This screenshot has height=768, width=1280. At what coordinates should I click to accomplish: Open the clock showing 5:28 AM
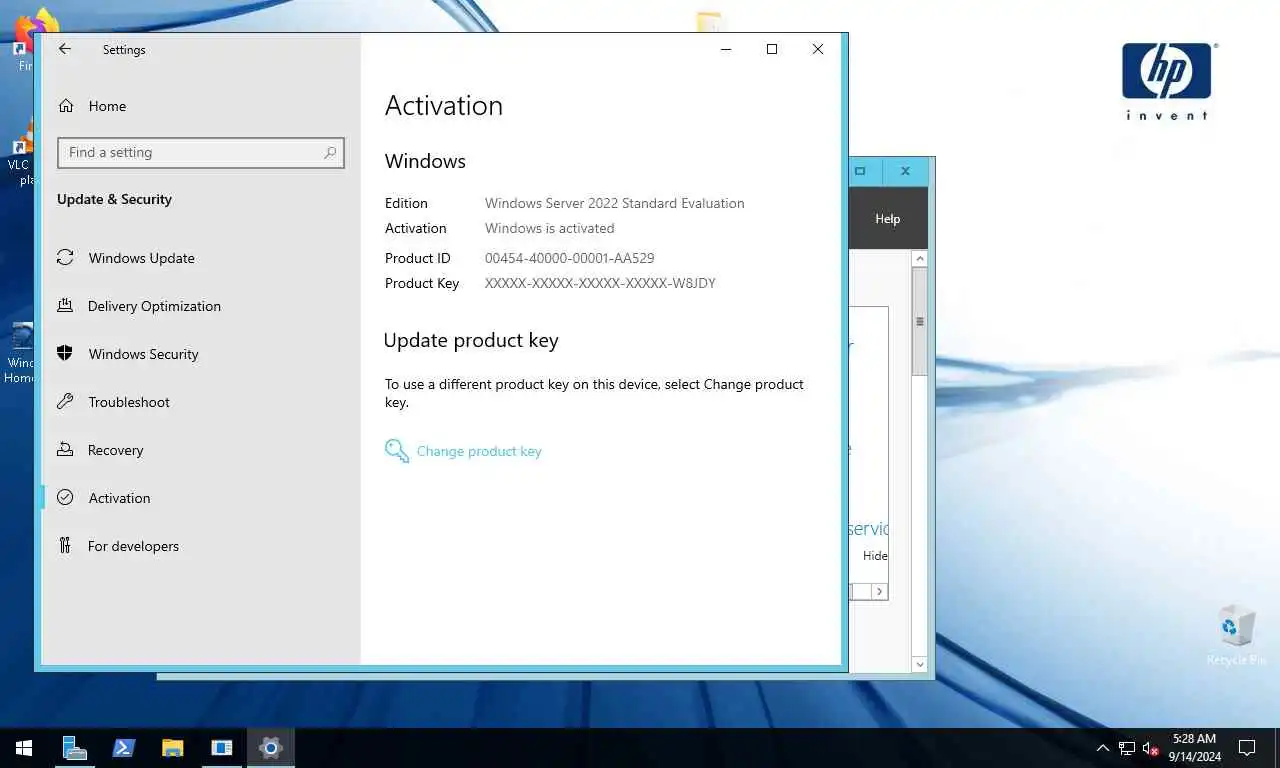point(1194,748)
